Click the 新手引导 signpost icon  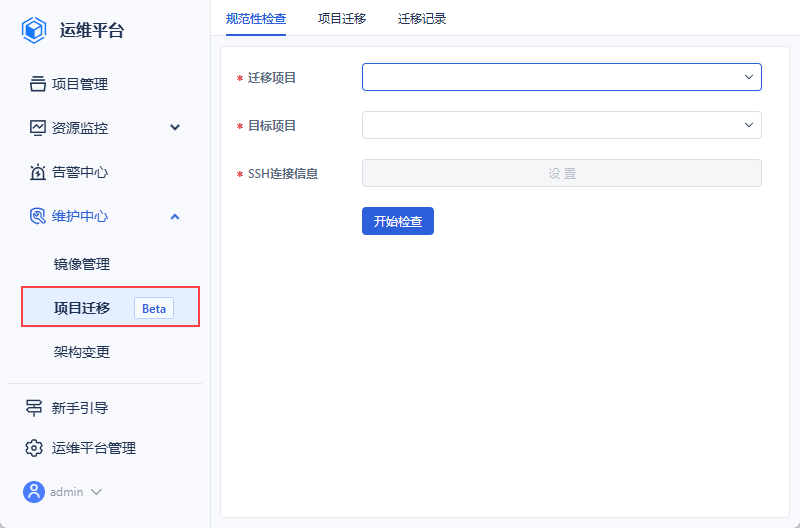(x=37, y=408)
